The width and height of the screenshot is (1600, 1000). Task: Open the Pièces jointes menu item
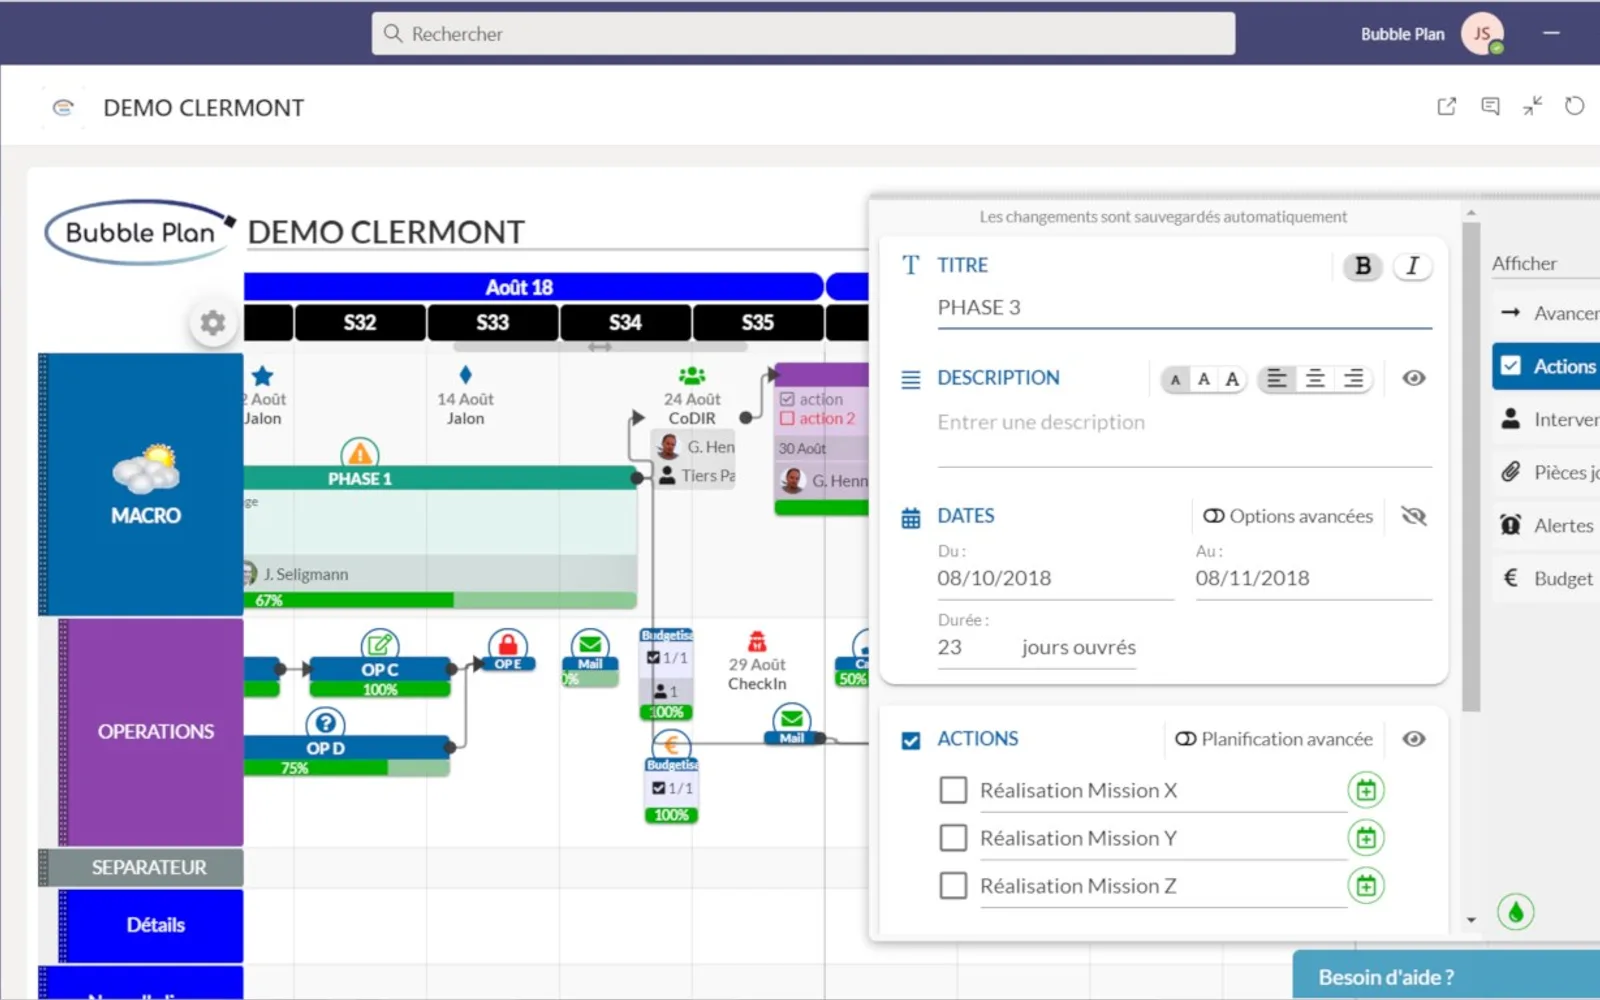(1546, 472)
